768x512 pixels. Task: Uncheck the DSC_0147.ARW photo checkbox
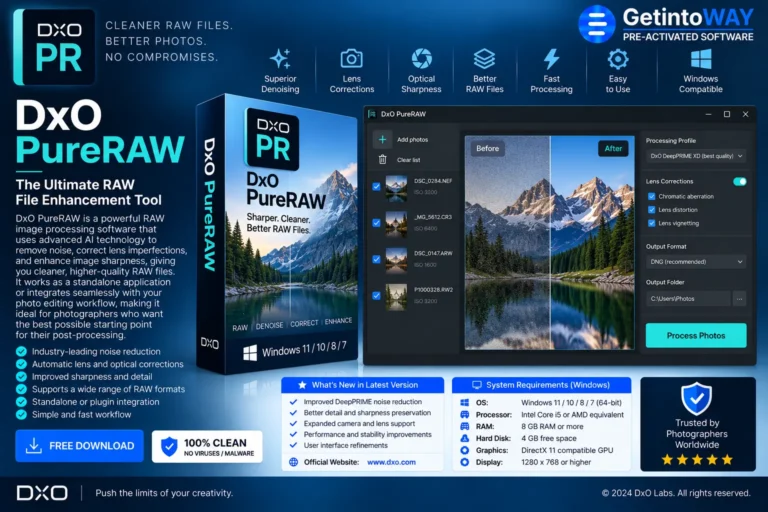(376, 259)
